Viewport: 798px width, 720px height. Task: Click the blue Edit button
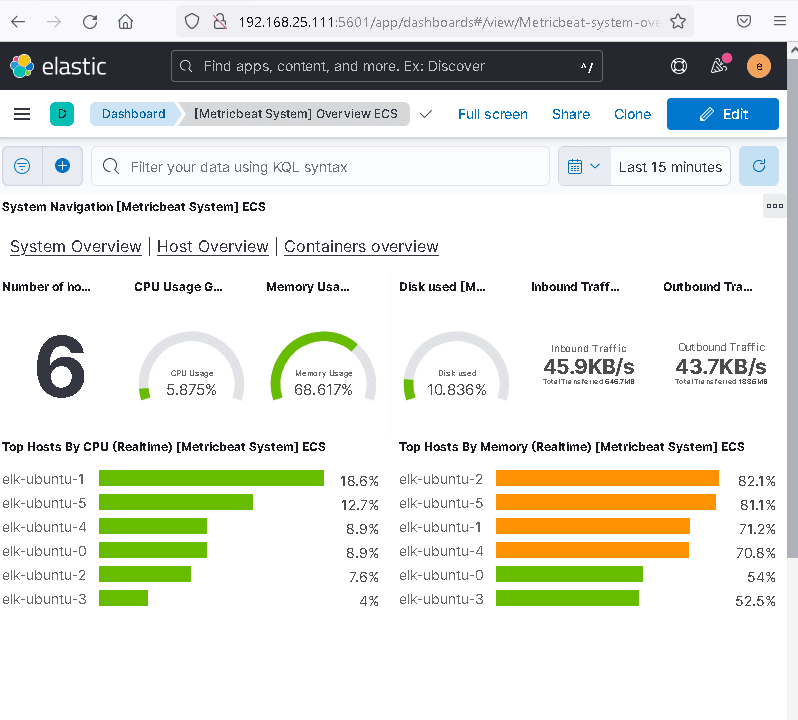pos(723,114)
